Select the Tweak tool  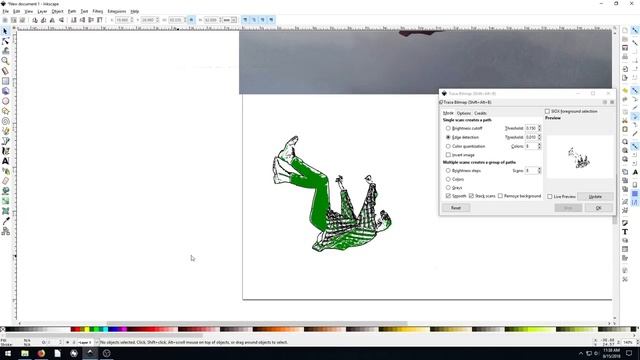5,51
